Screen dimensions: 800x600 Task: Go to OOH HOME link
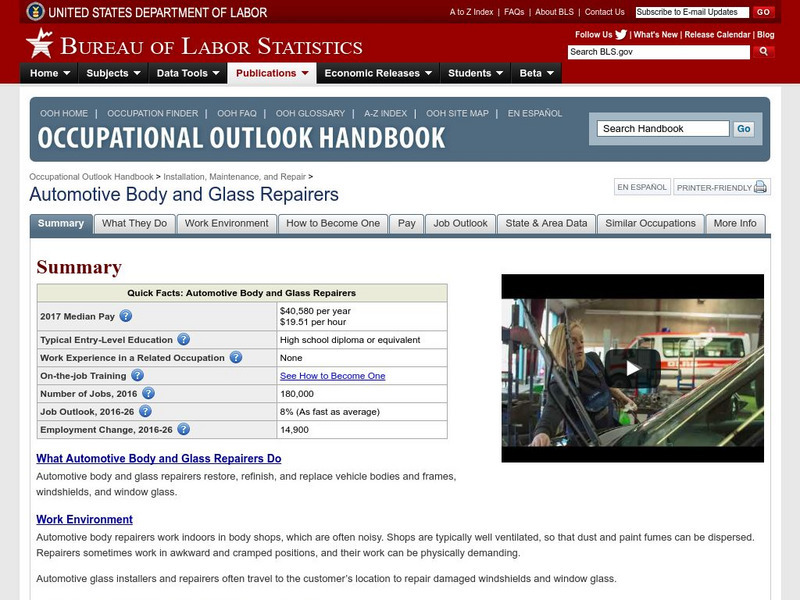coord(64,113)
